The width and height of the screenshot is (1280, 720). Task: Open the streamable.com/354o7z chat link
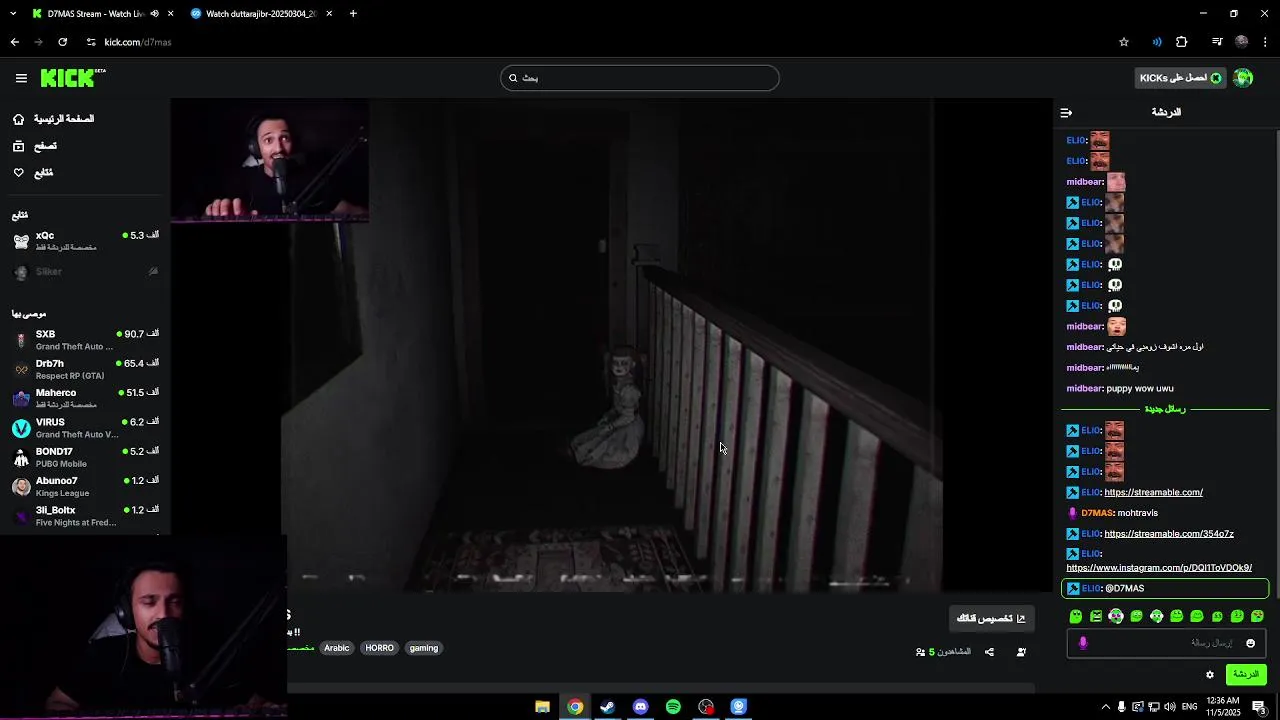pos(1169,534)
